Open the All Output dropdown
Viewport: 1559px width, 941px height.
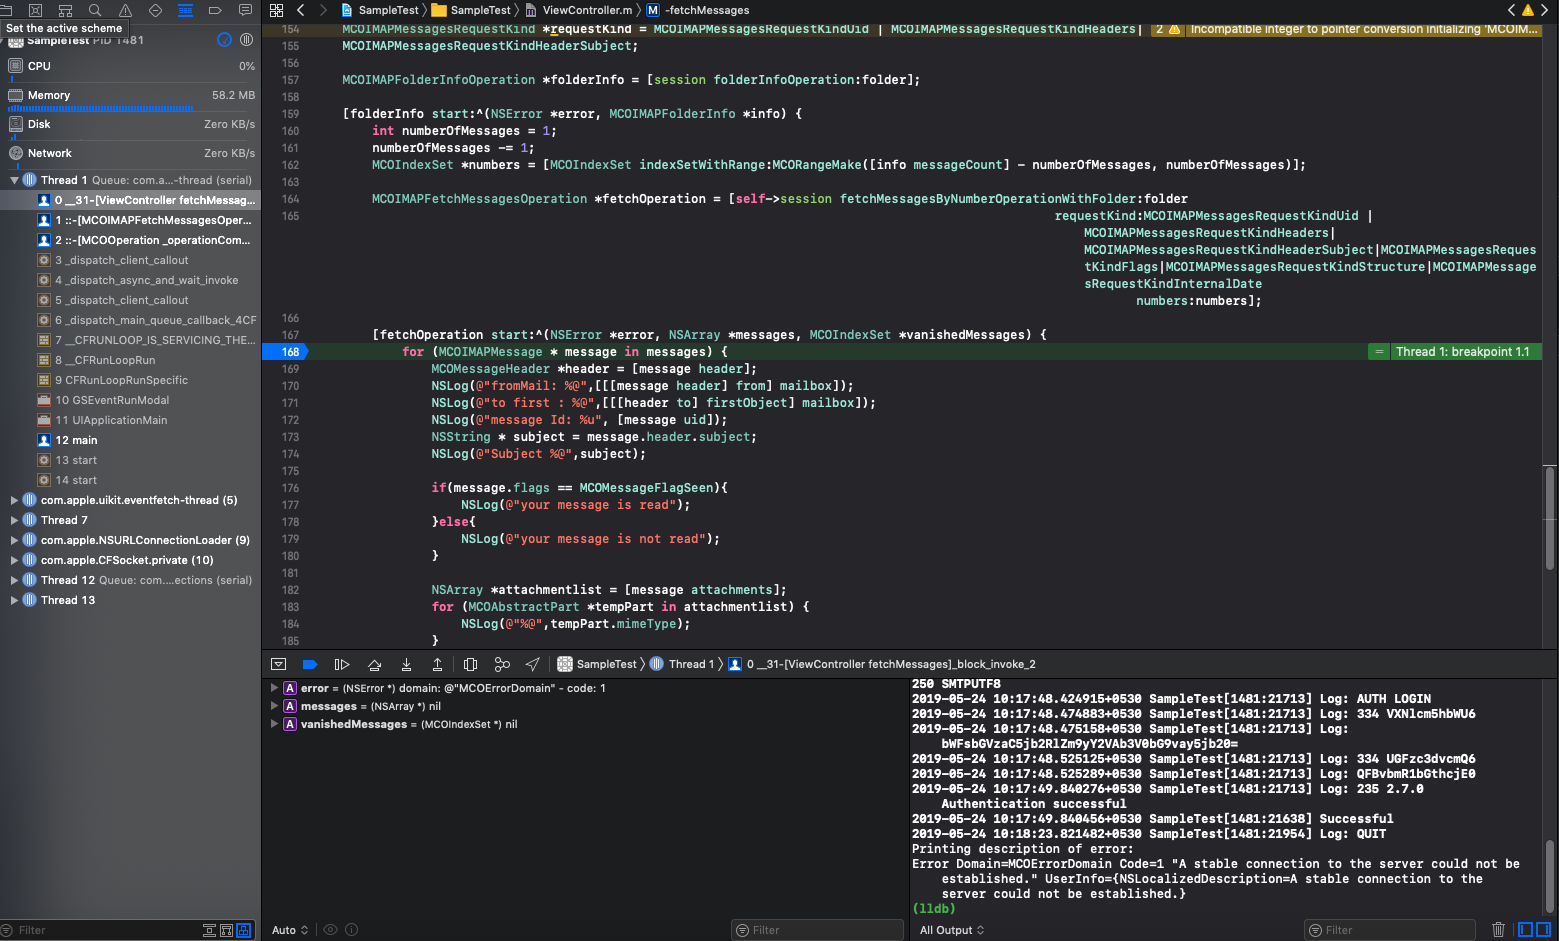[950, 929]
